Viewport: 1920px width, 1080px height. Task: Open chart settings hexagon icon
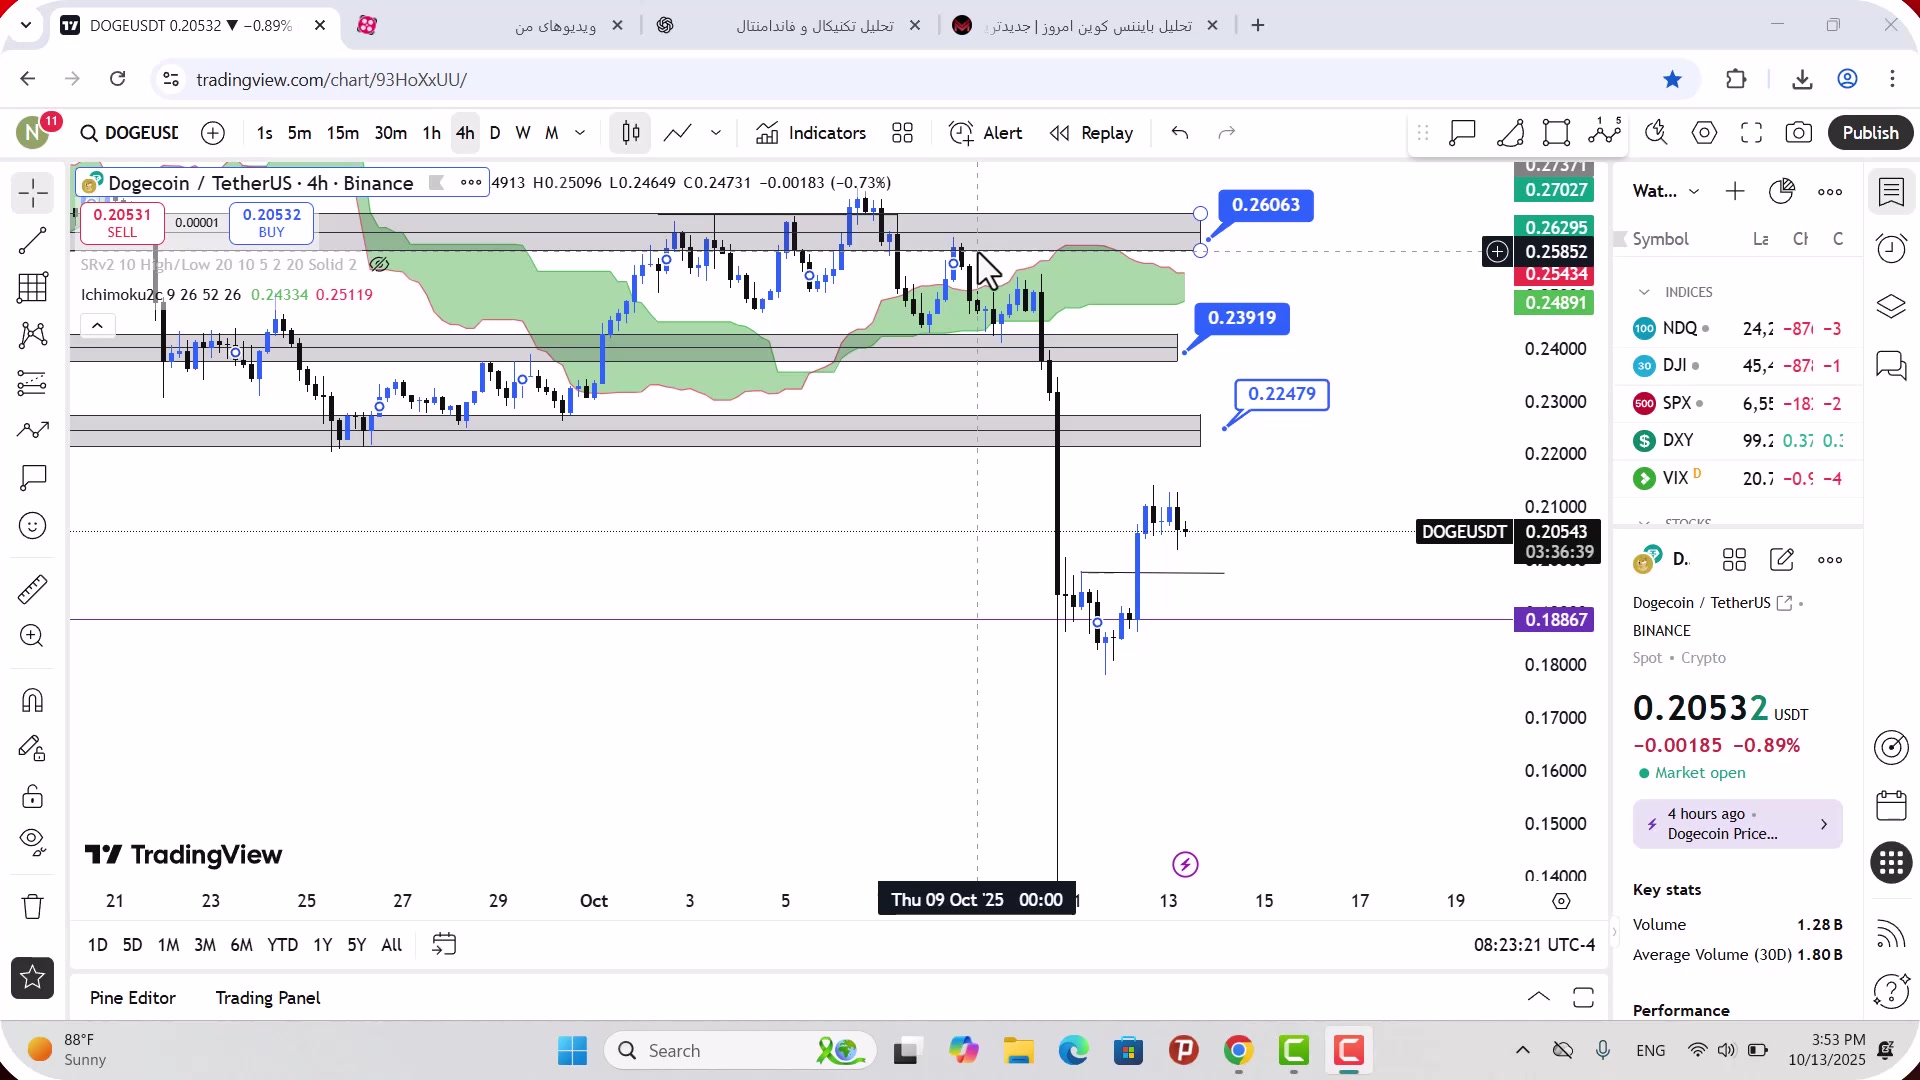tap(1704, 133)
